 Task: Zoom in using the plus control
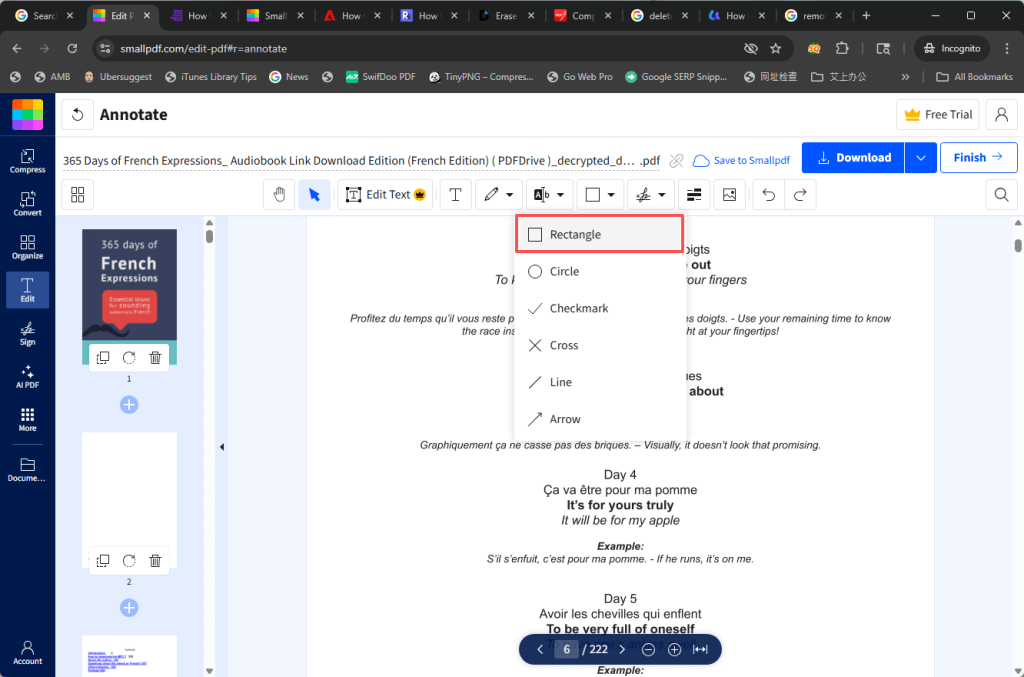[673, 649]
